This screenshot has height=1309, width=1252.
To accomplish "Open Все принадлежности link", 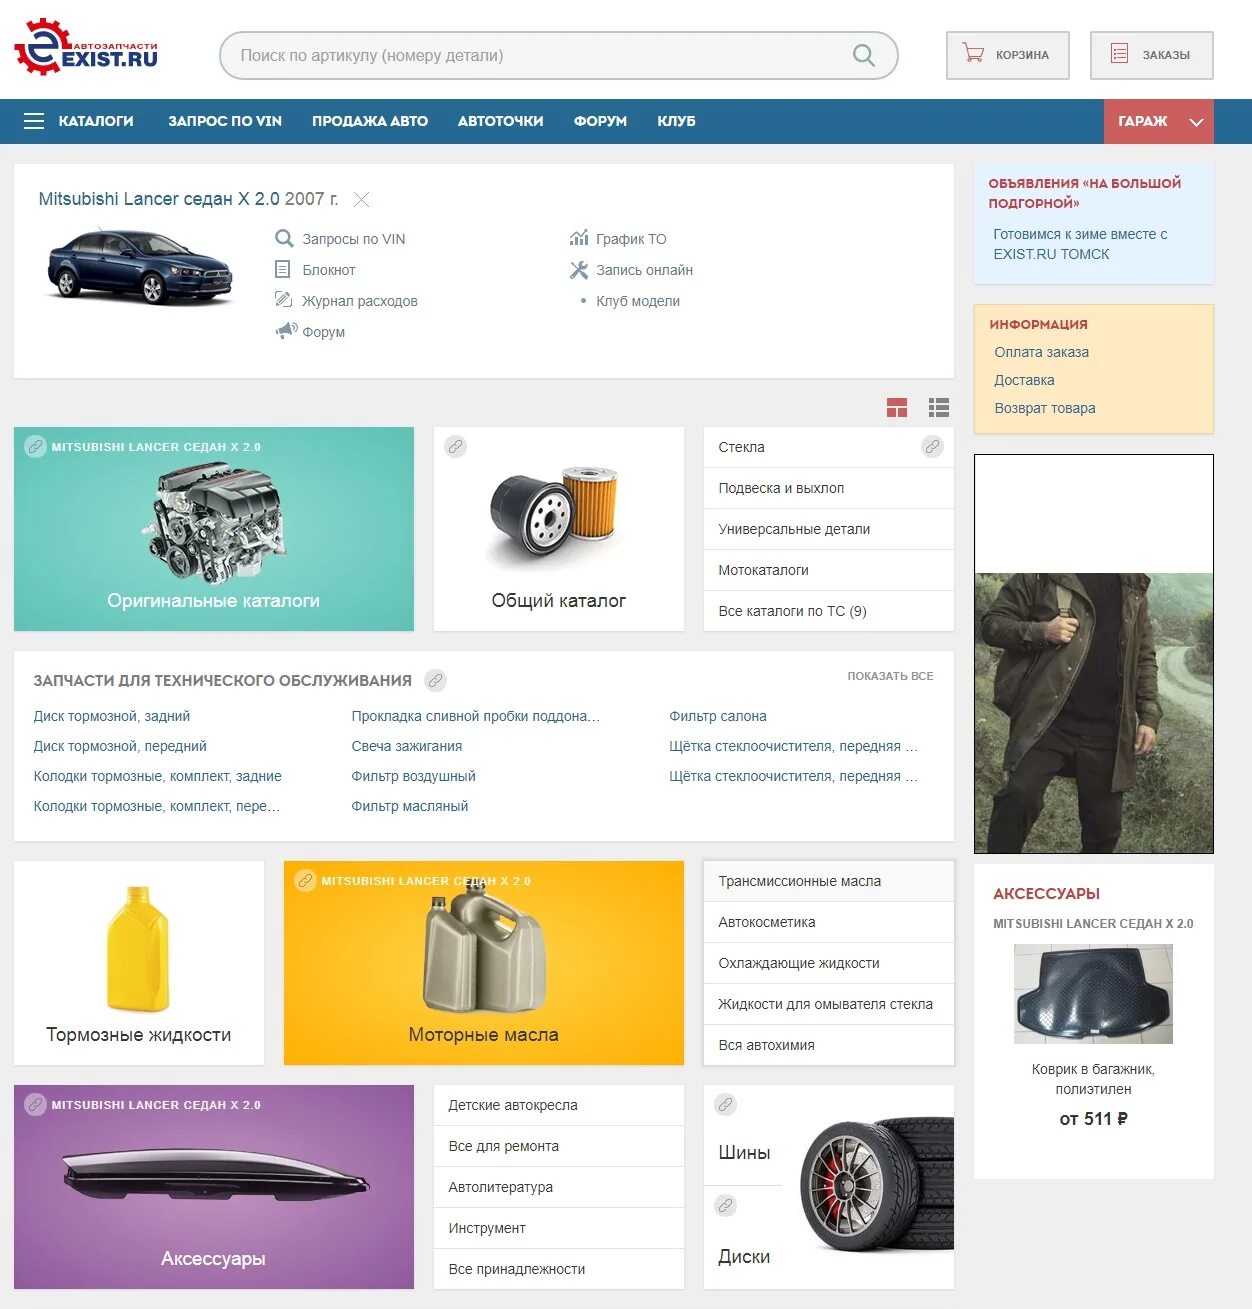I will tap(559, 1269).
